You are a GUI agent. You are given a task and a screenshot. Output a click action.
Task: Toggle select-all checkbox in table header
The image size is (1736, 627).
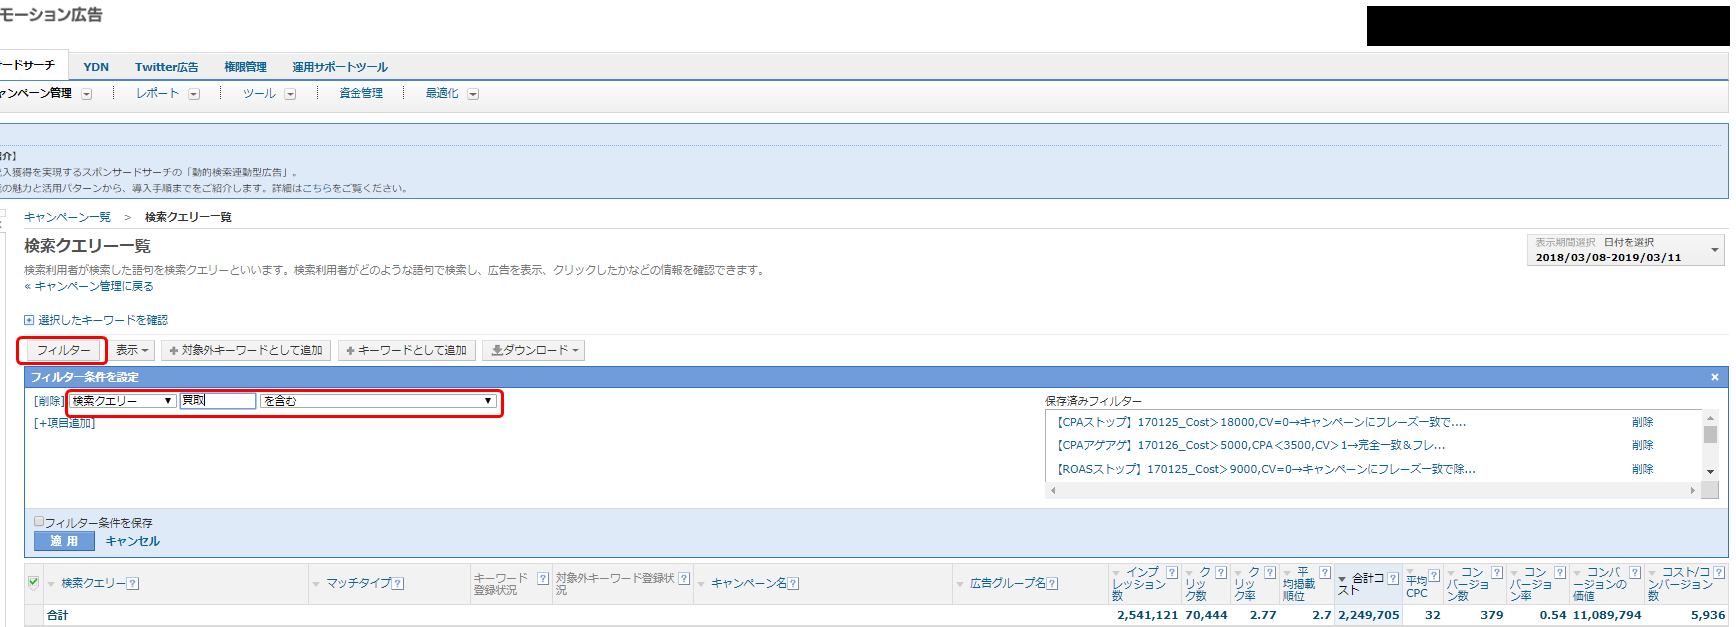point(34,583)
